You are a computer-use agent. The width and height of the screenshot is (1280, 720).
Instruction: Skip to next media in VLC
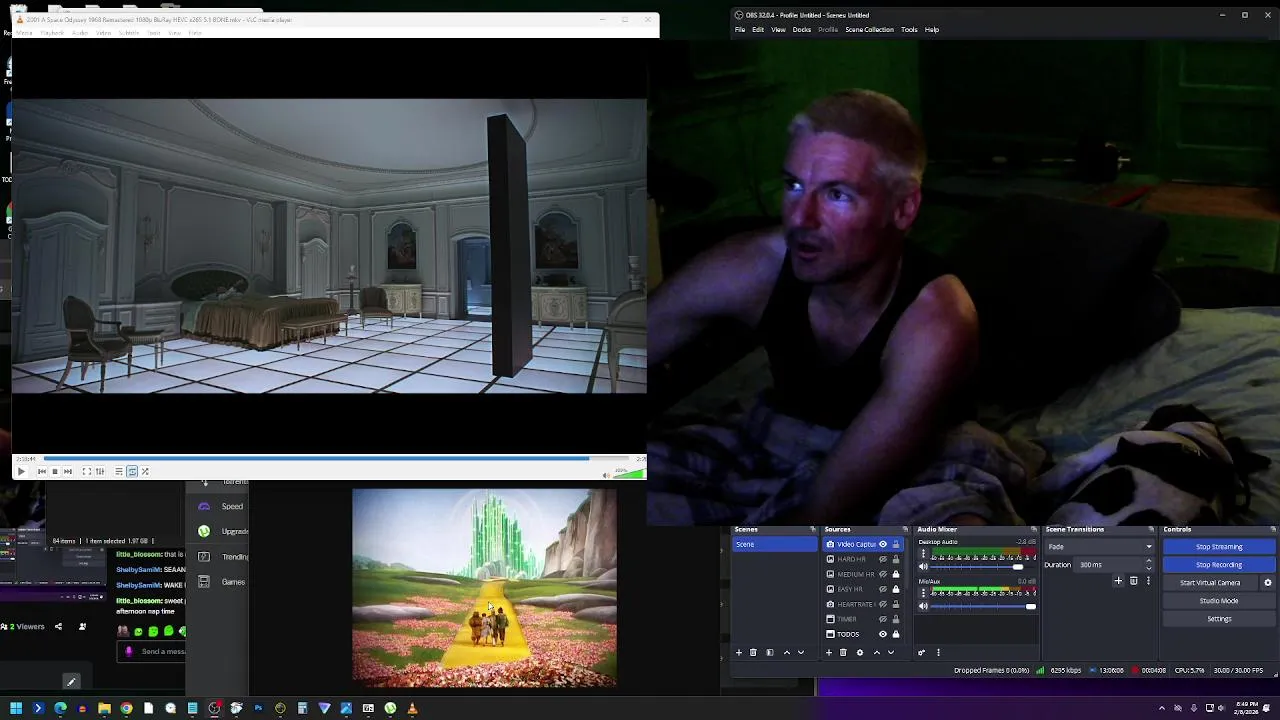(67, 471)
